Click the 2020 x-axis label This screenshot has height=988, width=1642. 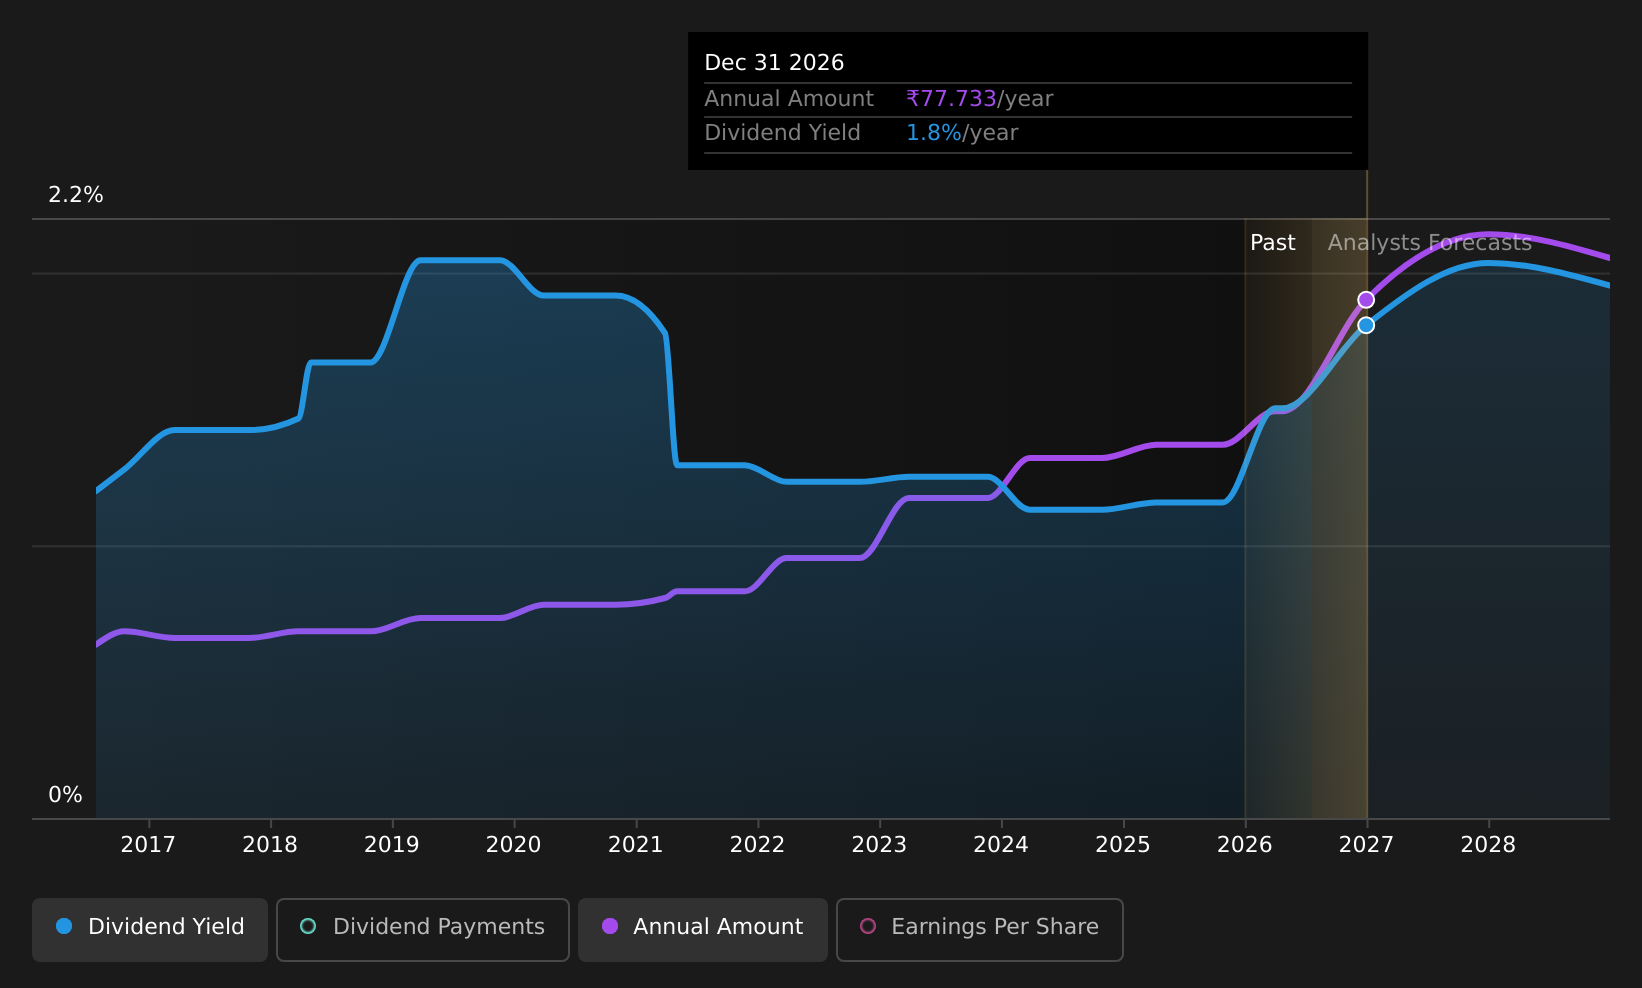[x=514, y=845]
